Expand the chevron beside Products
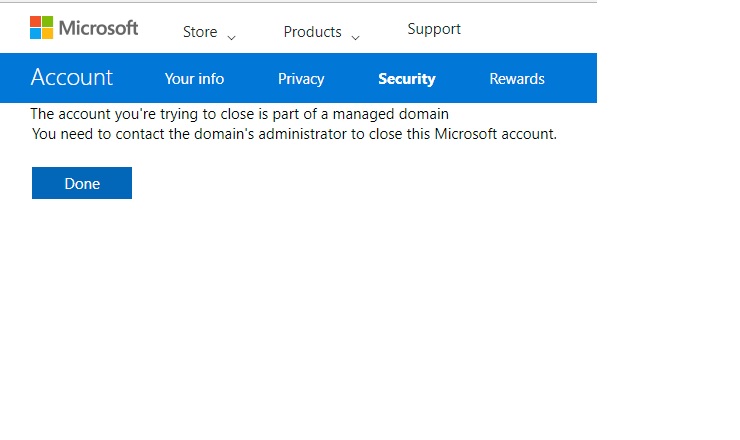Viewport: 740px width, 440px height. (x=355, y=37)
